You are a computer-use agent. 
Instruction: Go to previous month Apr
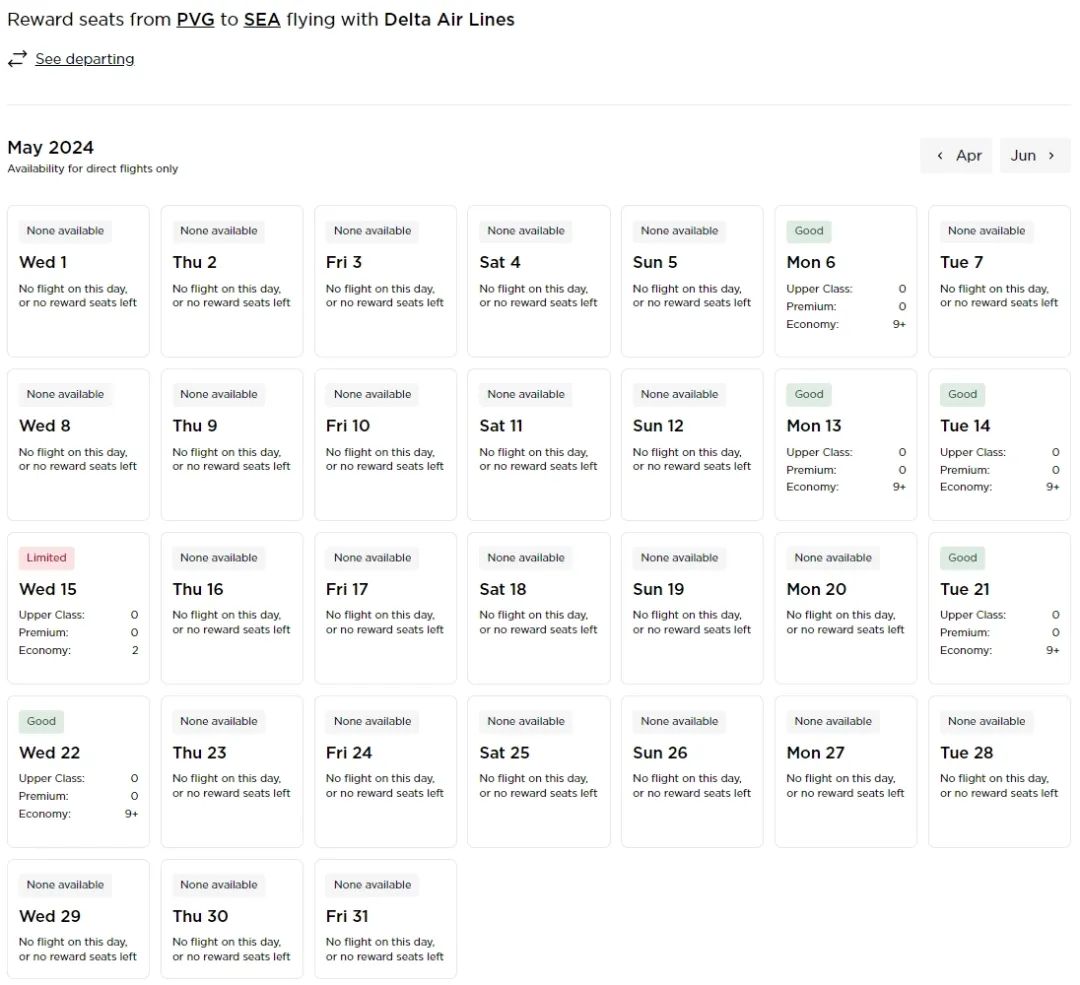tap(956, 155)
